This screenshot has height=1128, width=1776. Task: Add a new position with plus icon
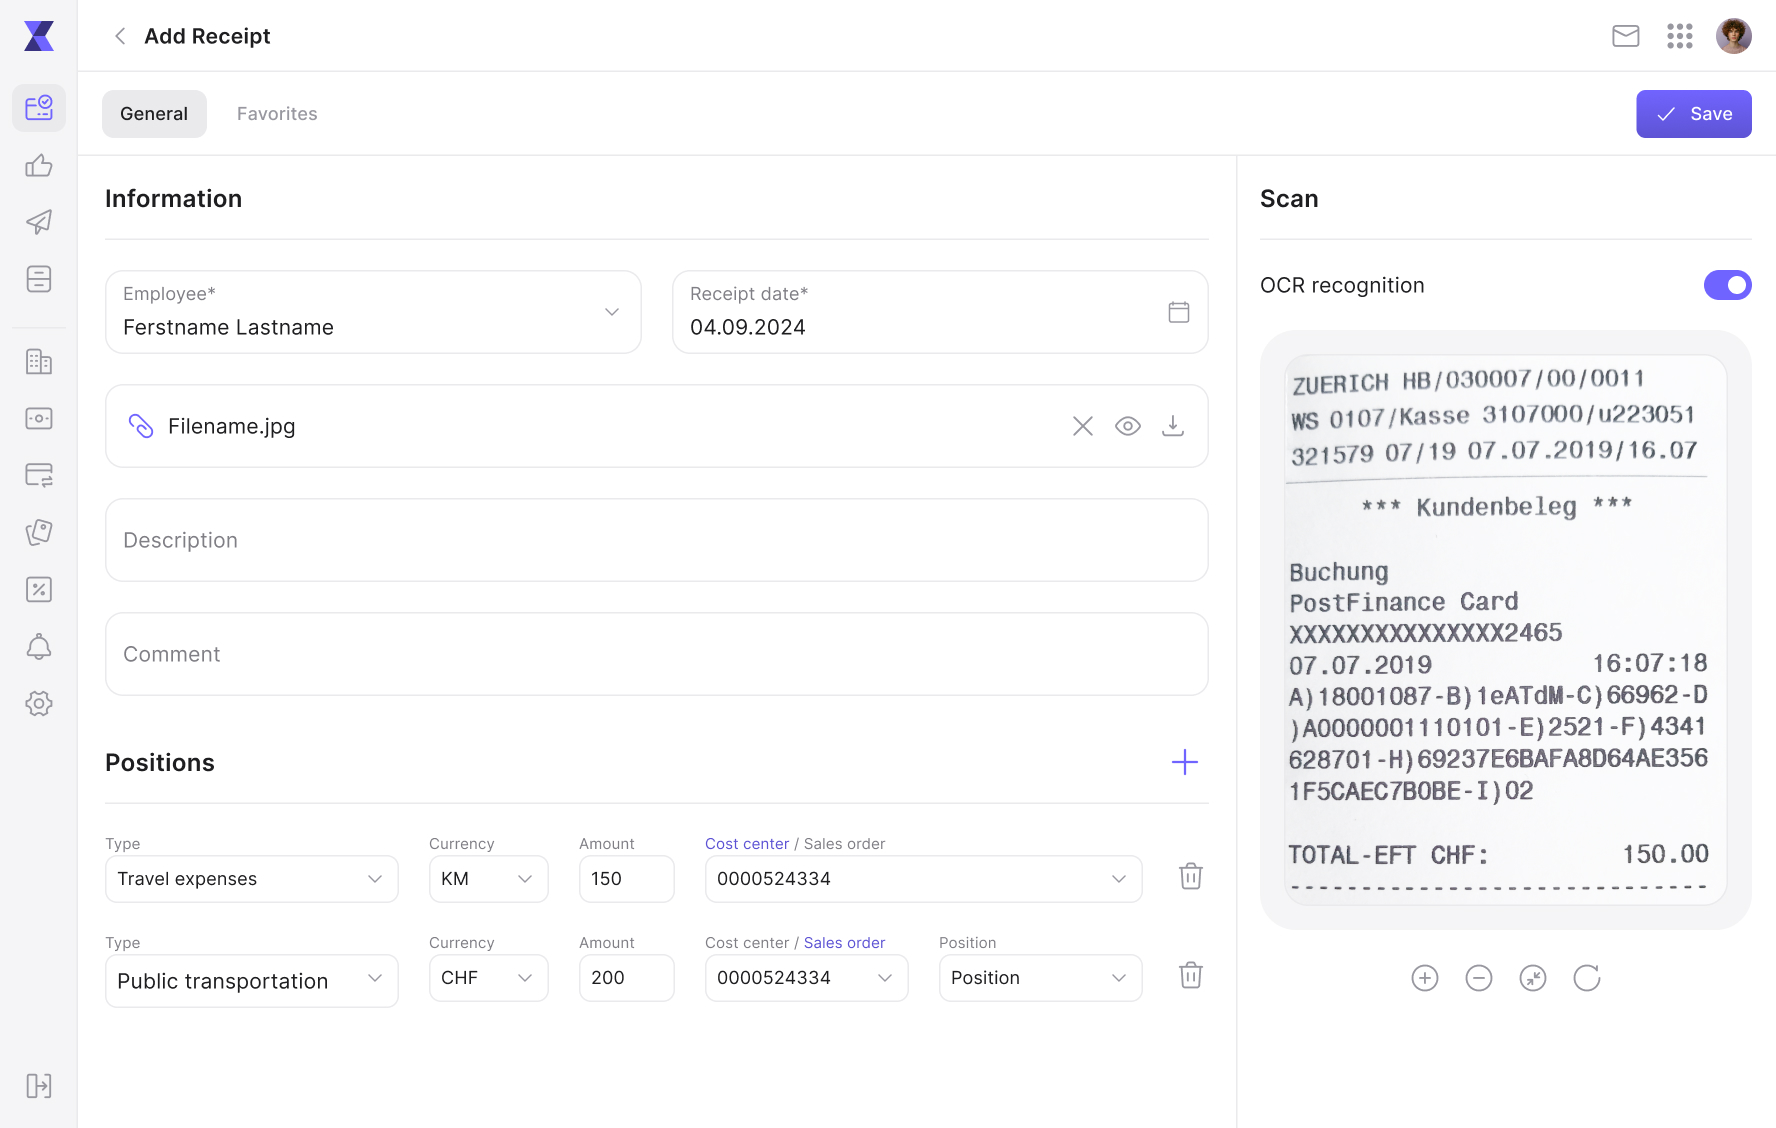pyautogui.click(x=1185, y=762)
